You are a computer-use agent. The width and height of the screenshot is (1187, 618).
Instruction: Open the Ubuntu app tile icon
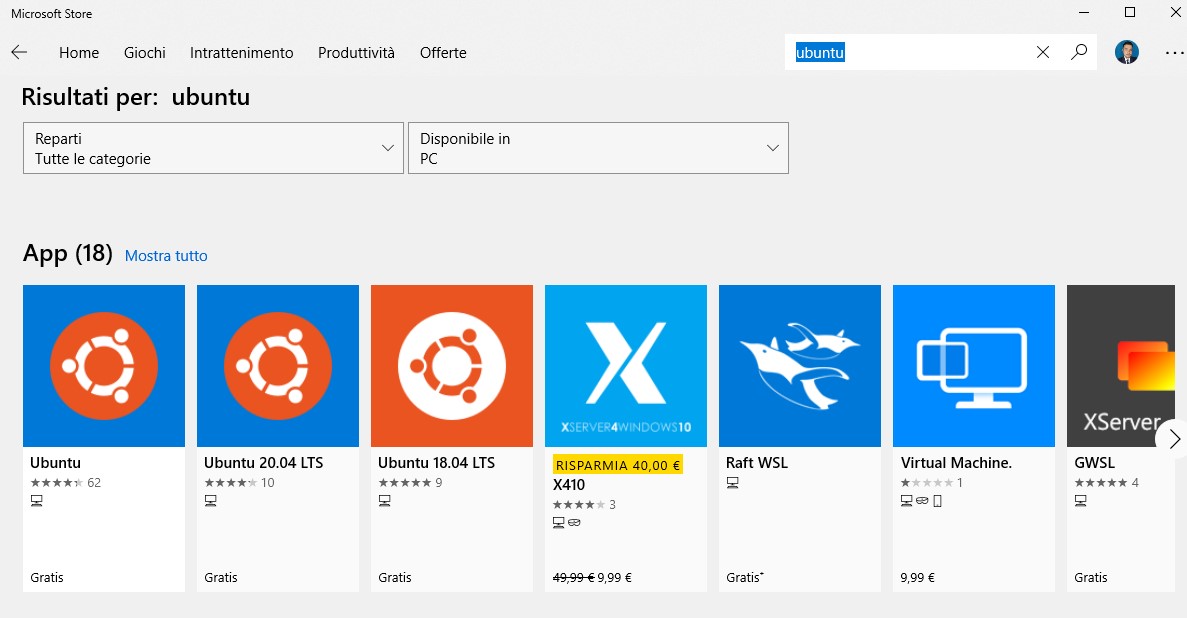point(104,366)
